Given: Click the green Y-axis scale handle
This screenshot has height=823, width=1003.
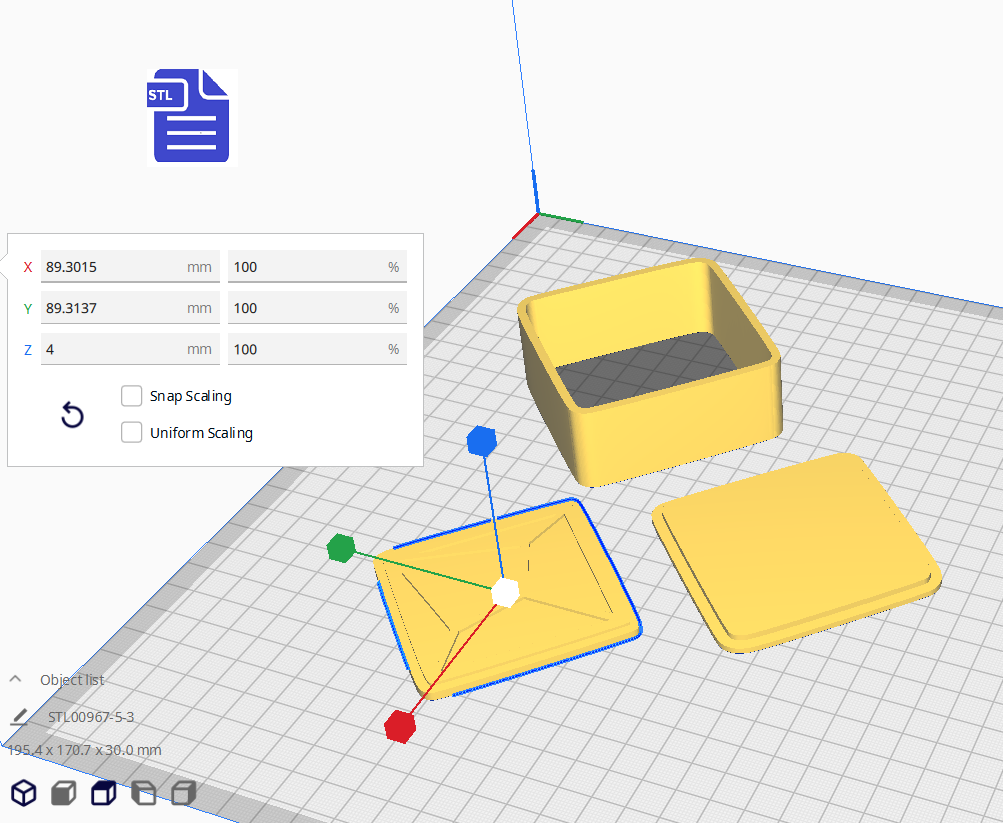Looking at the screenshot, I should point(341,548).
